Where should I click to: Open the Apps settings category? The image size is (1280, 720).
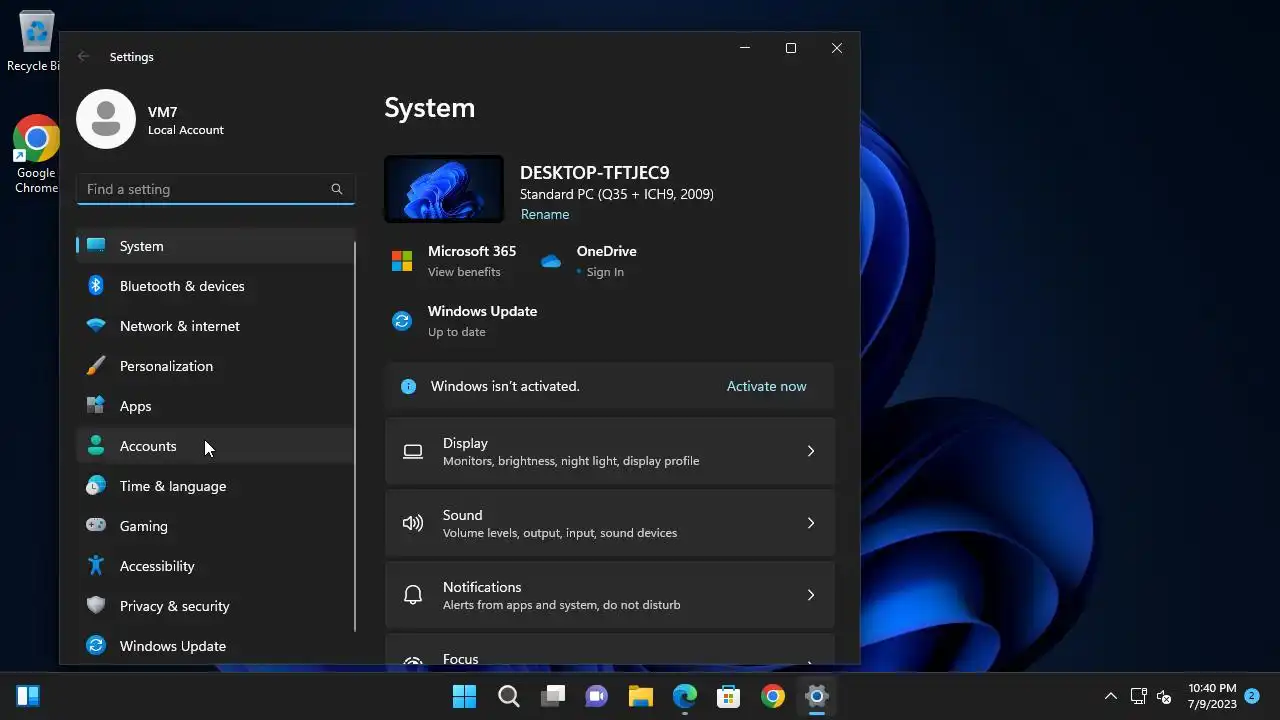tap(215, 406)
